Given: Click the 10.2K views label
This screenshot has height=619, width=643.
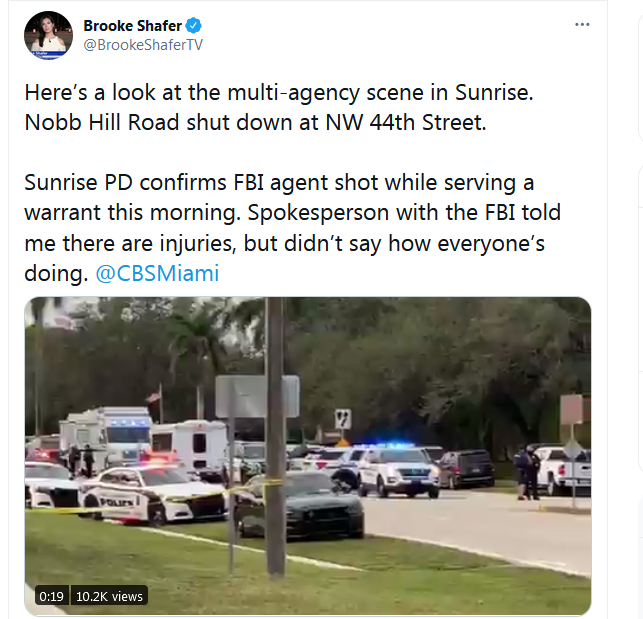Looking at the screenshot, I should coord(109,596).
